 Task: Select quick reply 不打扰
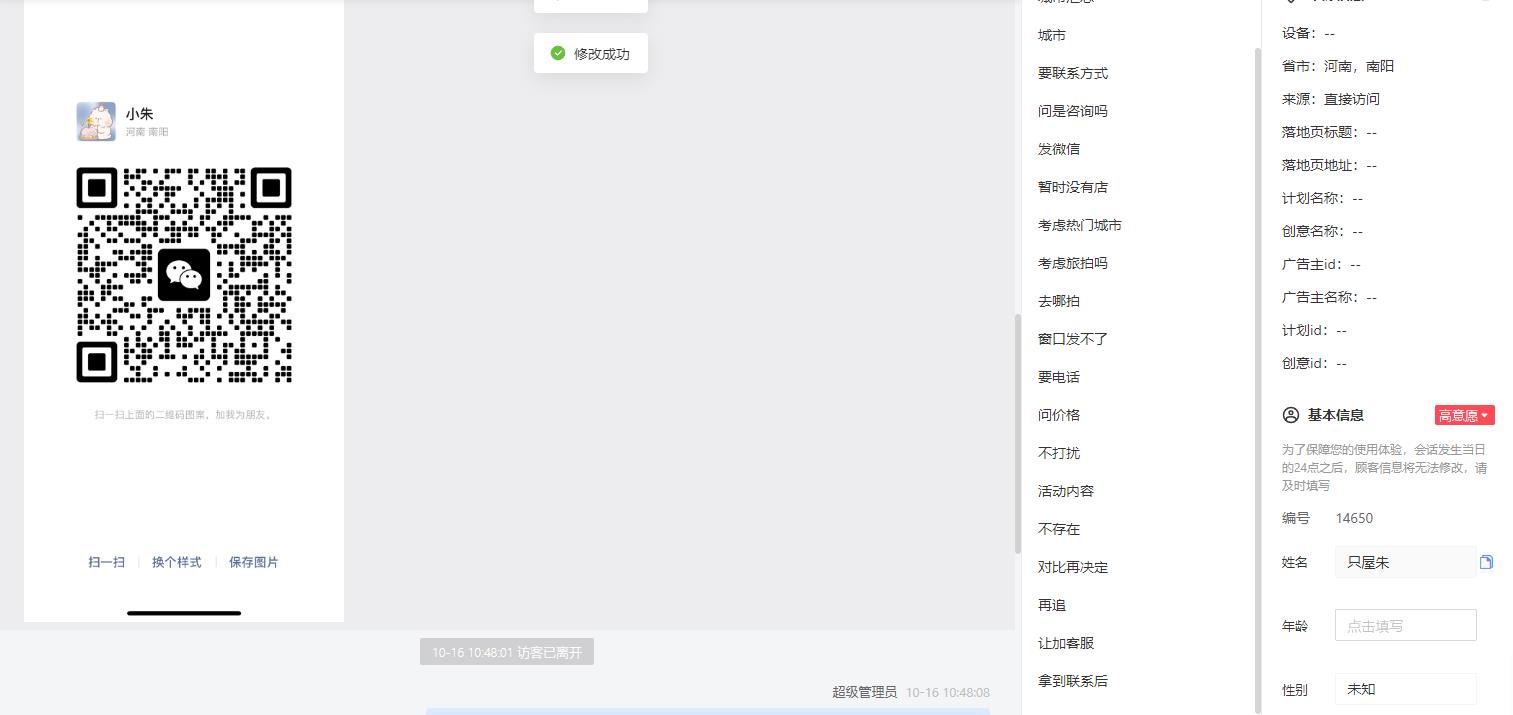(x=1059, y=453)
